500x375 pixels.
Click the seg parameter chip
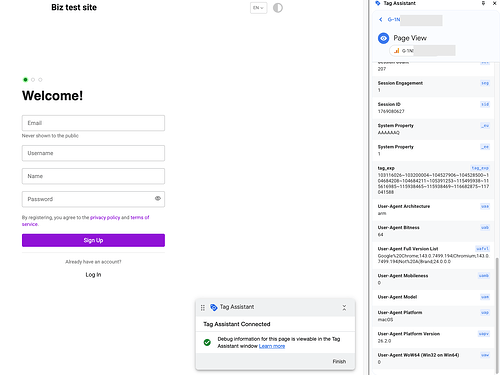[485, 83]
